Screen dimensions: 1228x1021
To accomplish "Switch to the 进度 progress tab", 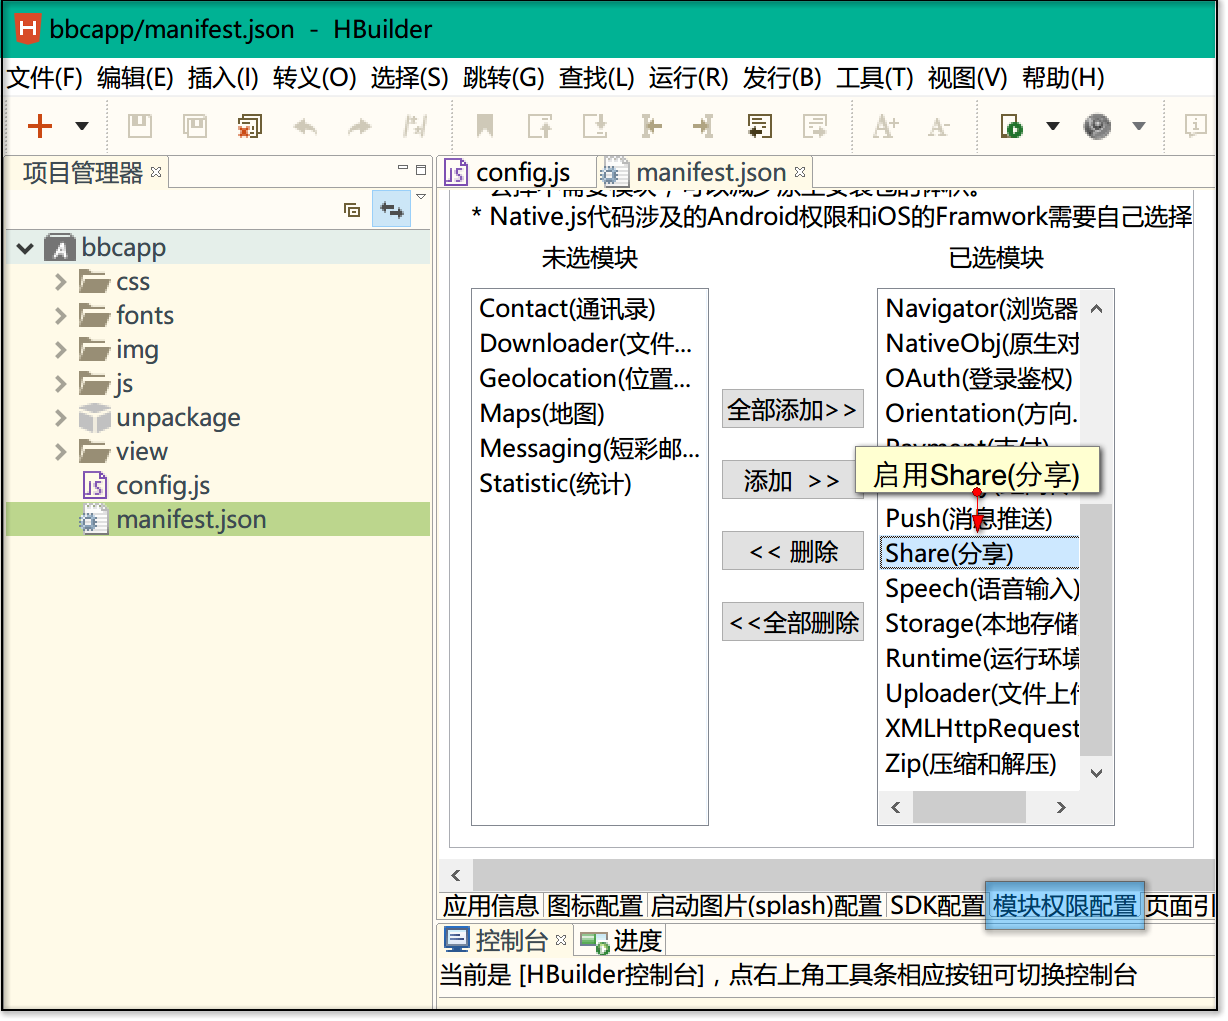I will click(x=622, y=941).
